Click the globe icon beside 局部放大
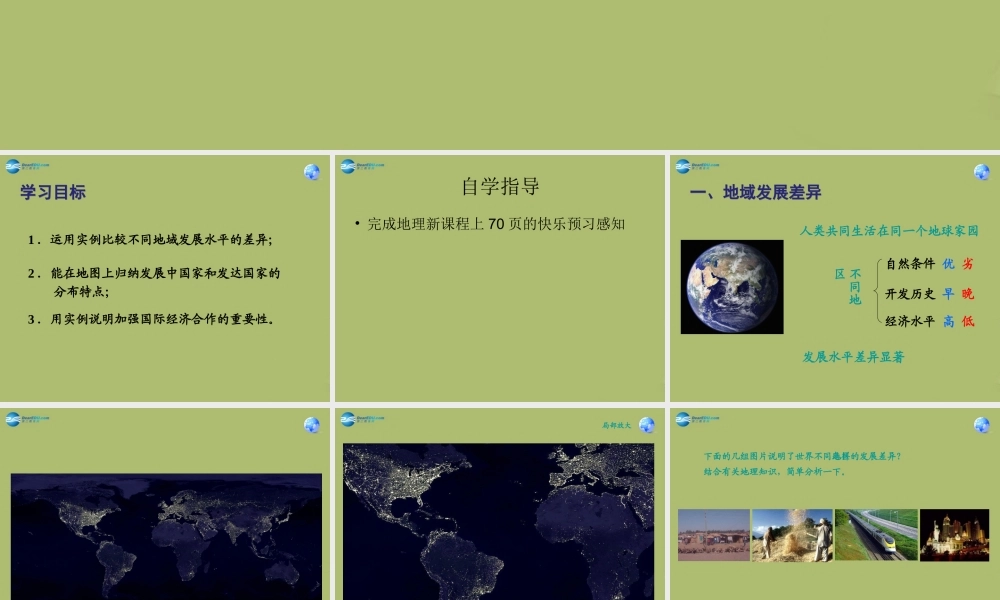The width and height of the screenshot is (1000, 600). click(x=647, y=425)
